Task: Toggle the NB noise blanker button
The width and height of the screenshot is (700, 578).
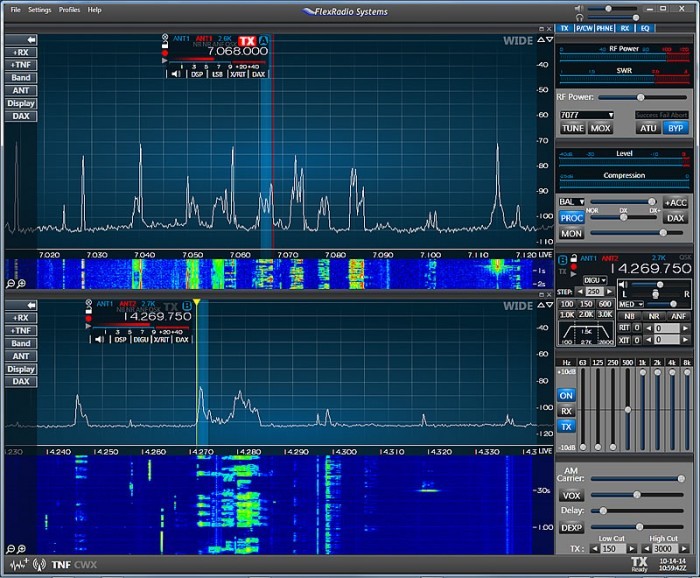Action: click(629, 316)
